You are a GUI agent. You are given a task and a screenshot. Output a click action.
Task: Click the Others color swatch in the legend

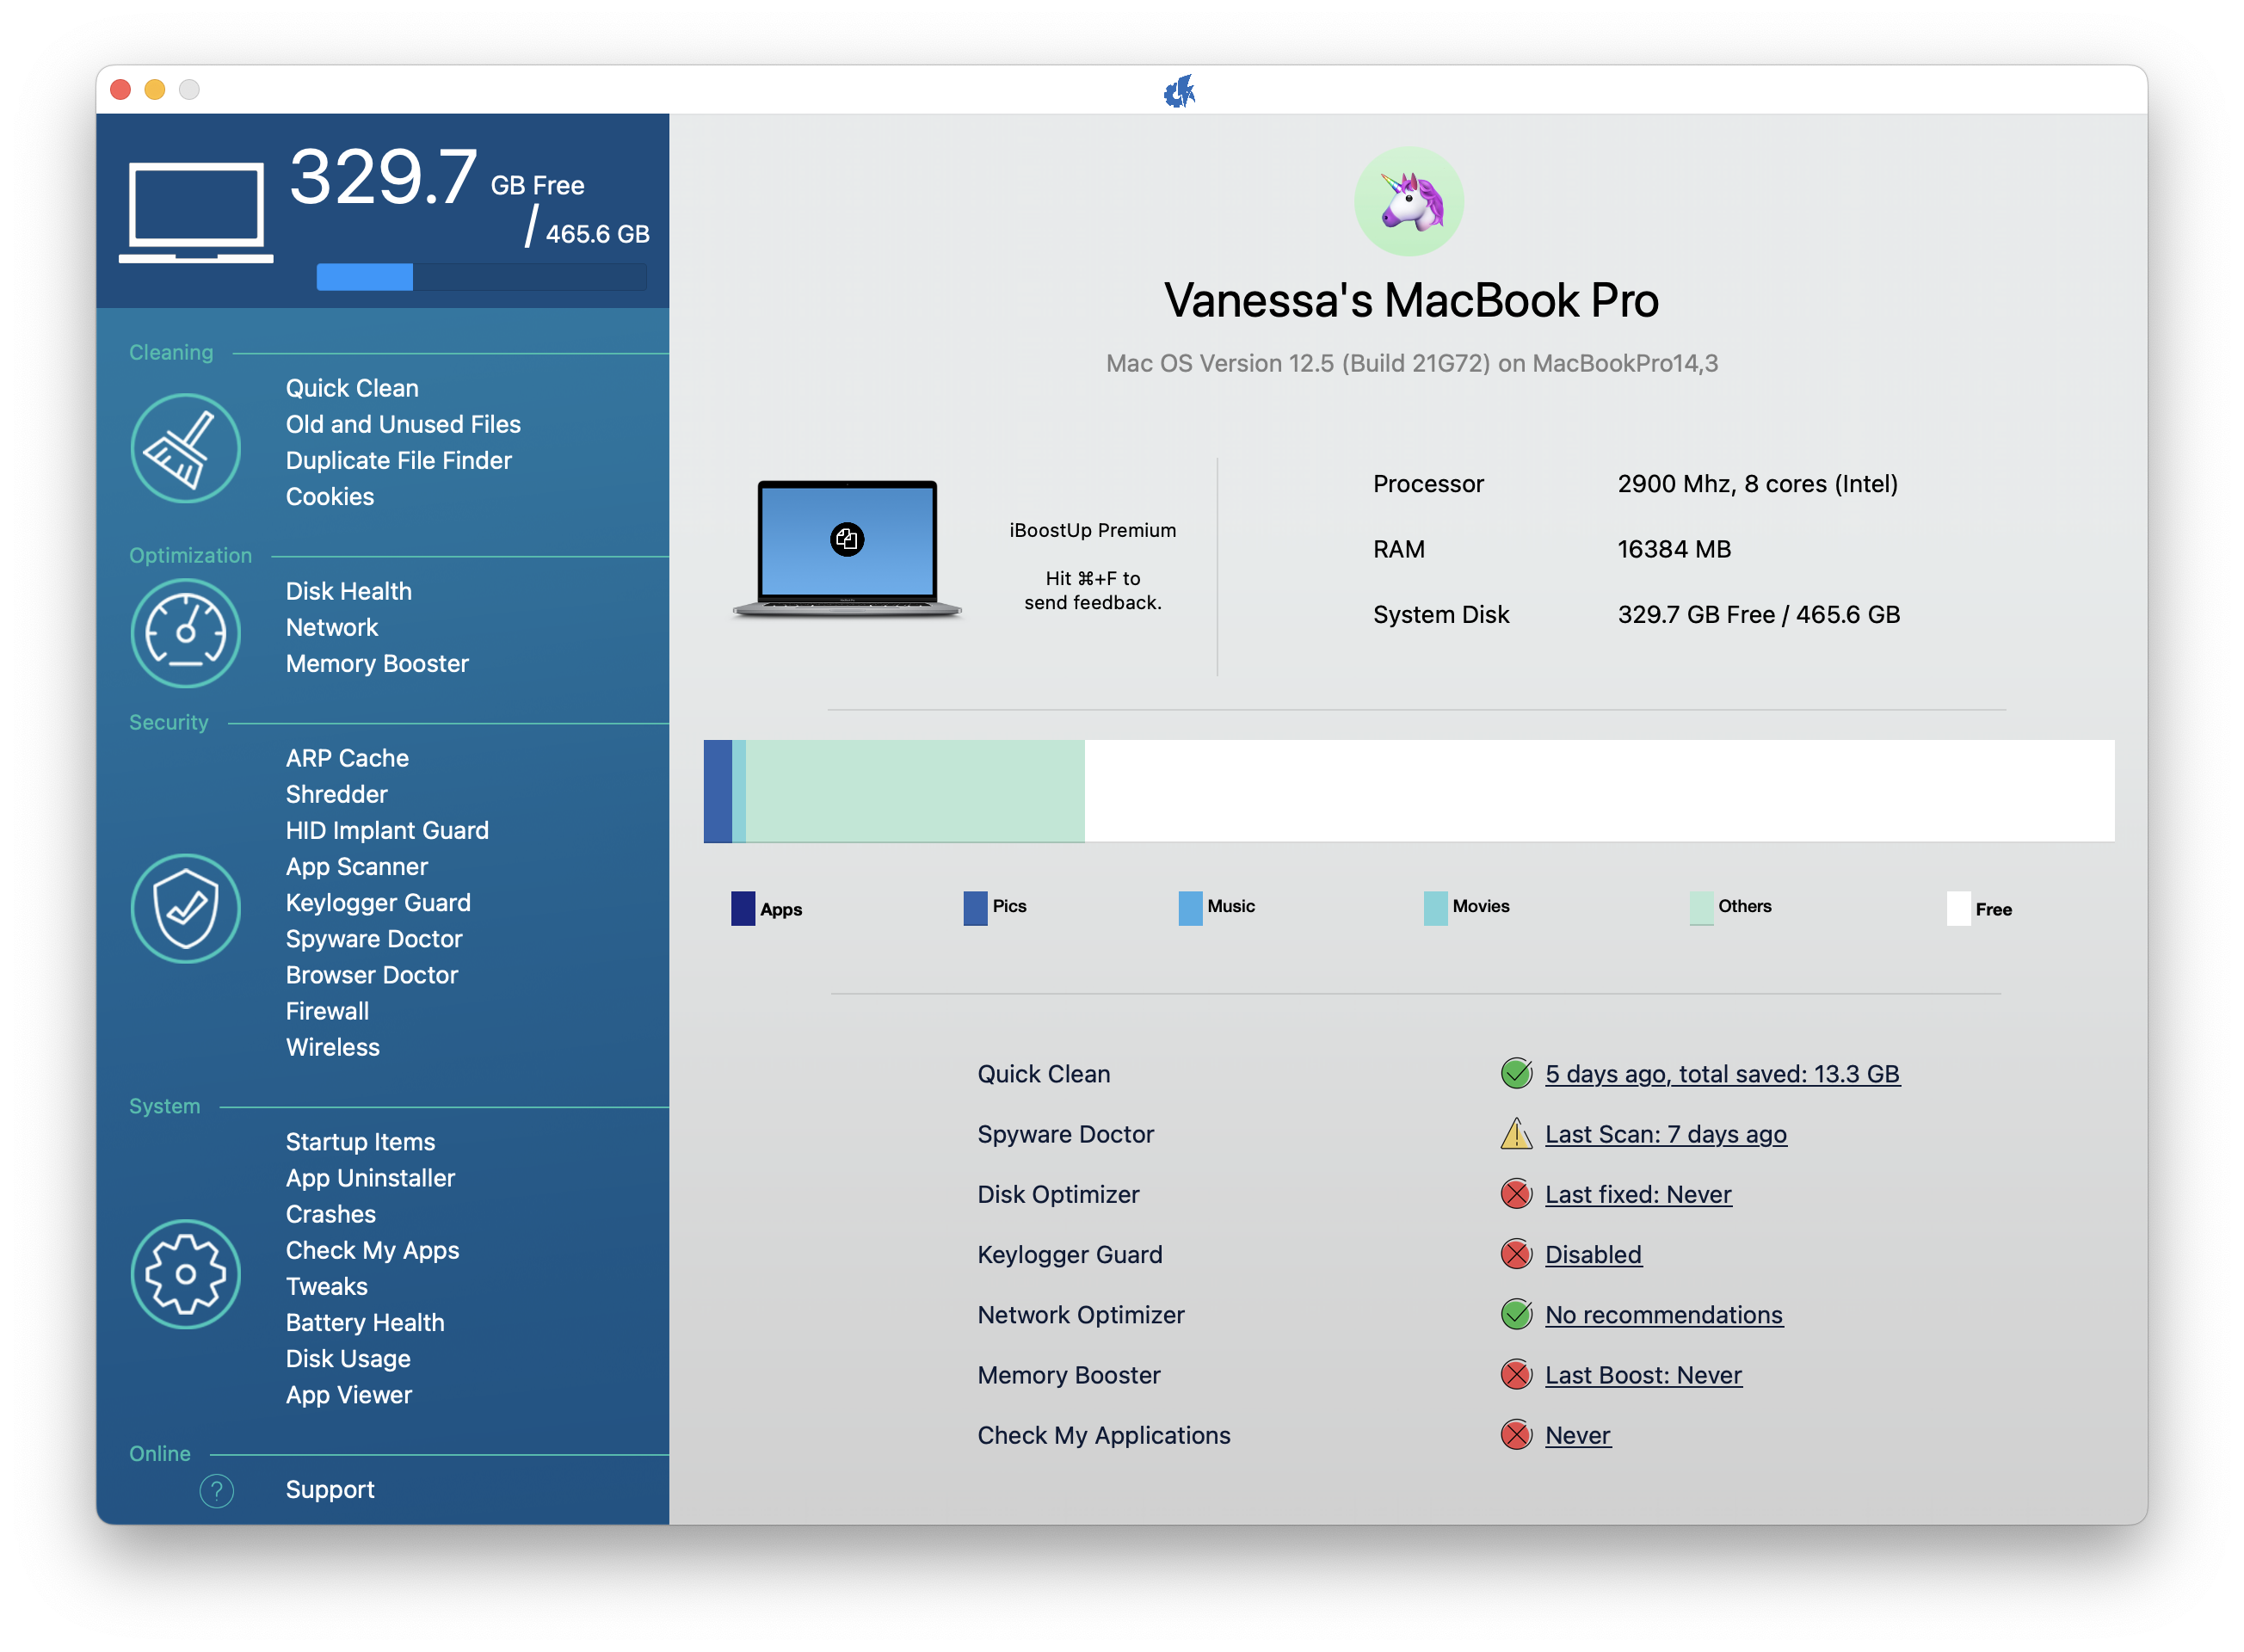tap(1700, 908)
